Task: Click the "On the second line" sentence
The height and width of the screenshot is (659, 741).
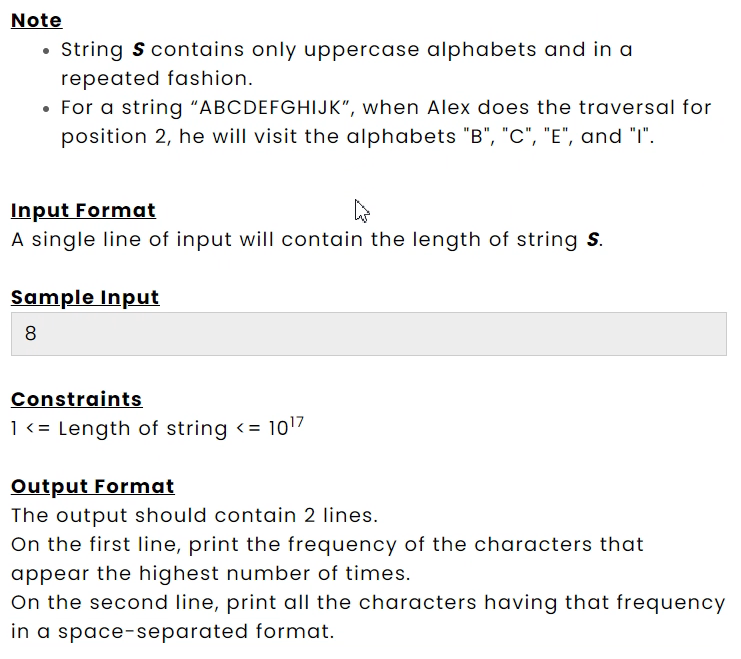Action: pos(368,617)
